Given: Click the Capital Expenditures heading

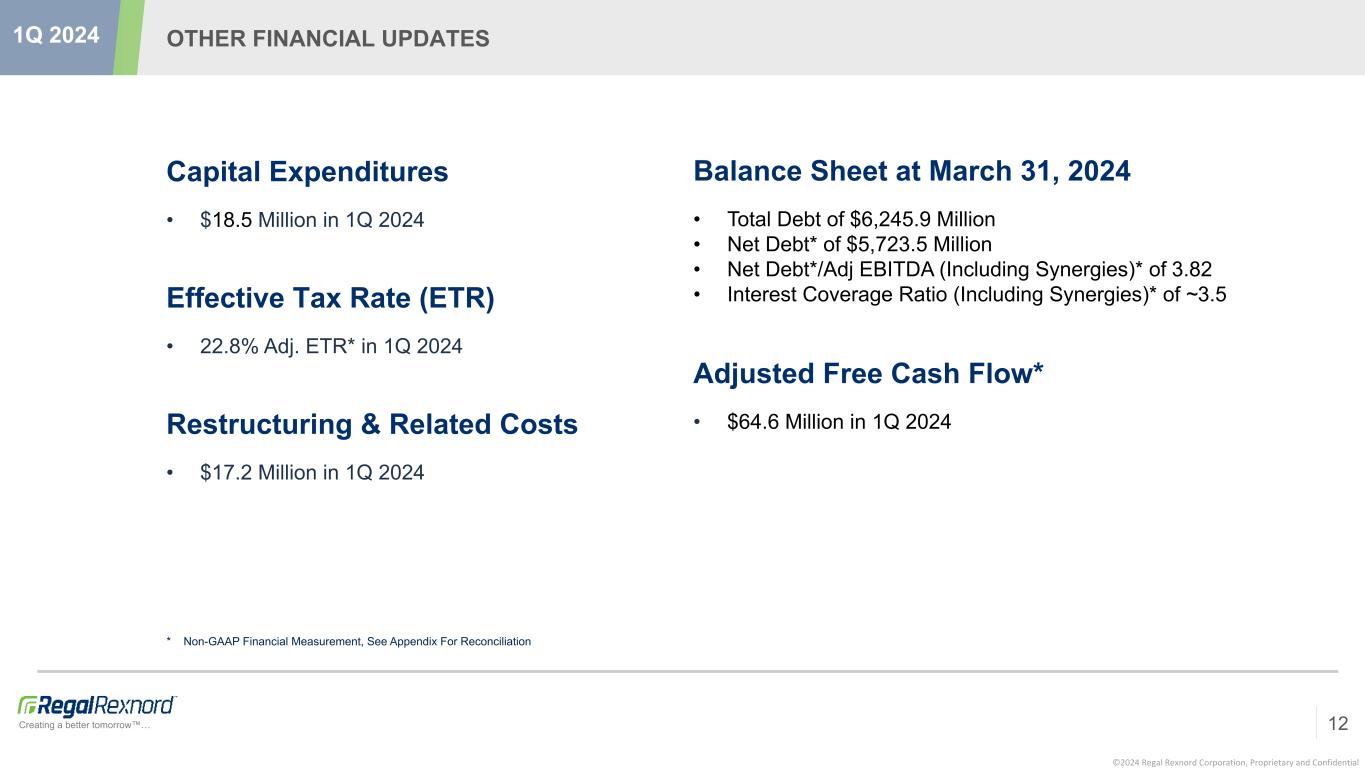Looking at the screenshot, I should click(307, 172).
